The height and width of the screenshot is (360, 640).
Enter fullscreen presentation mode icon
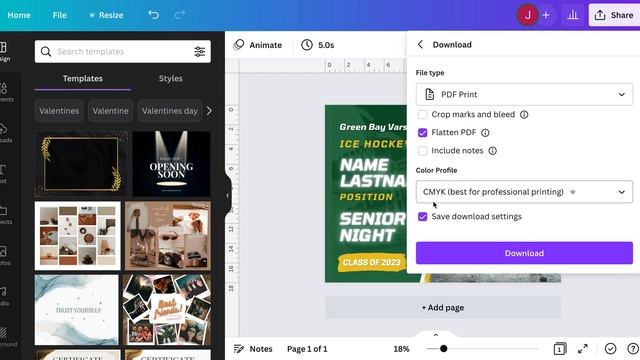[x=583, y=349]
